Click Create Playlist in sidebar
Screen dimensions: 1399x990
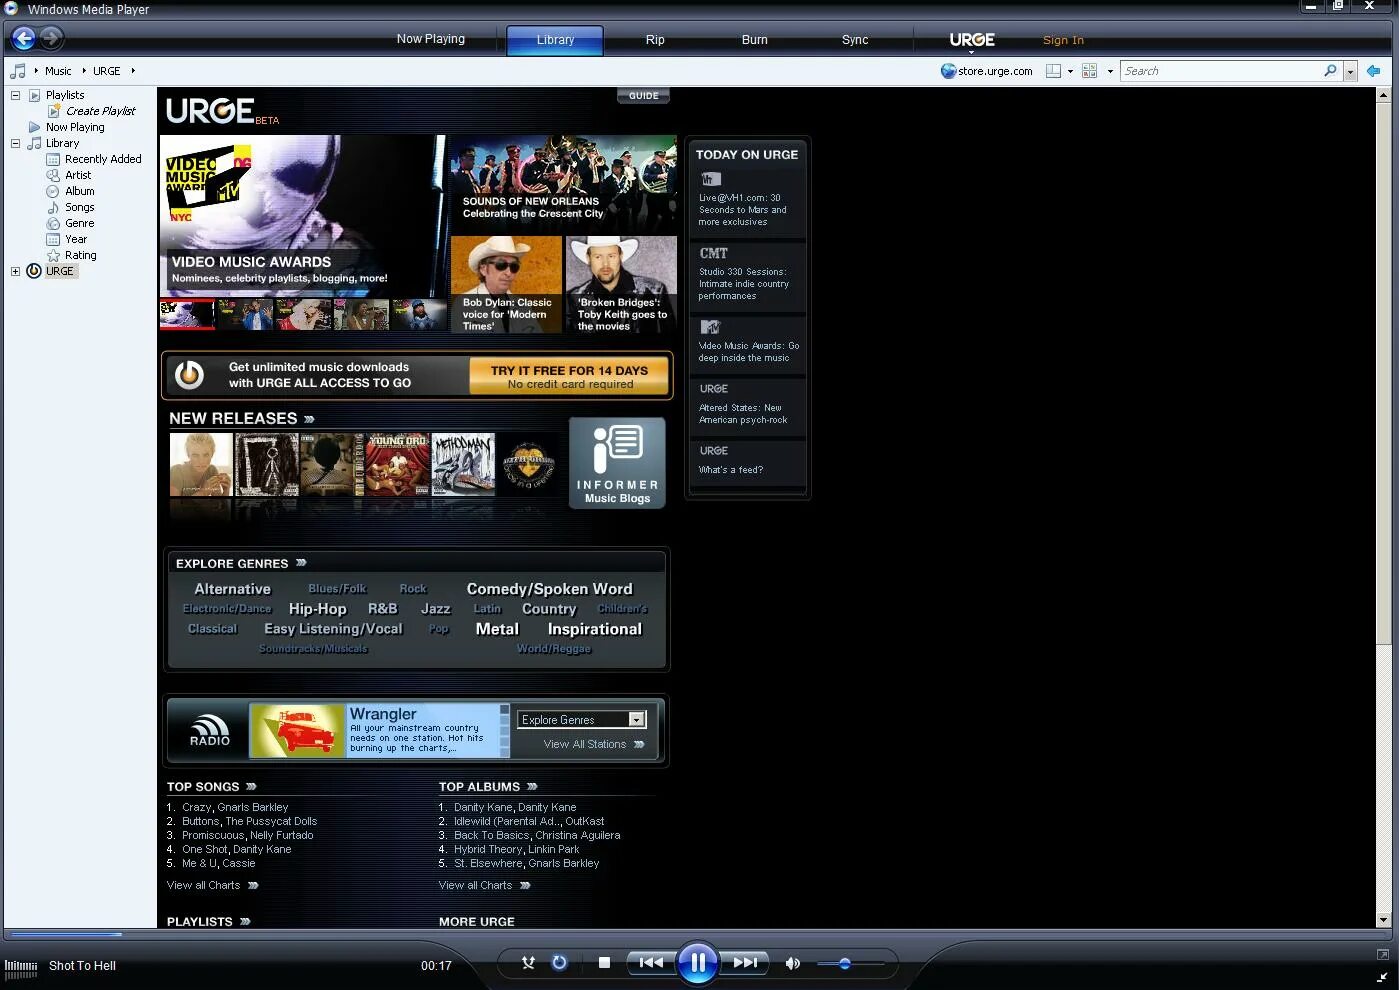(x=100, y=111)
